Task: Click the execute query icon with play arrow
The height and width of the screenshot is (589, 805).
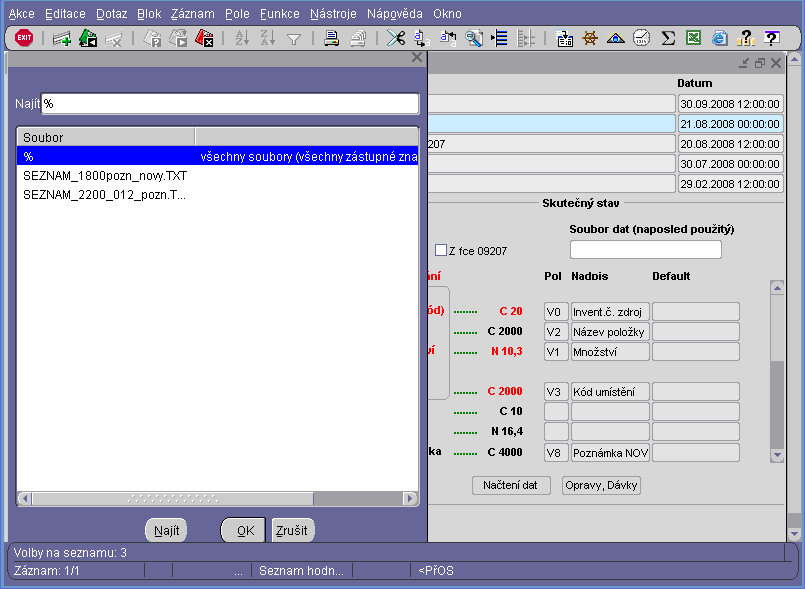Action: click(x=178, y=39)
